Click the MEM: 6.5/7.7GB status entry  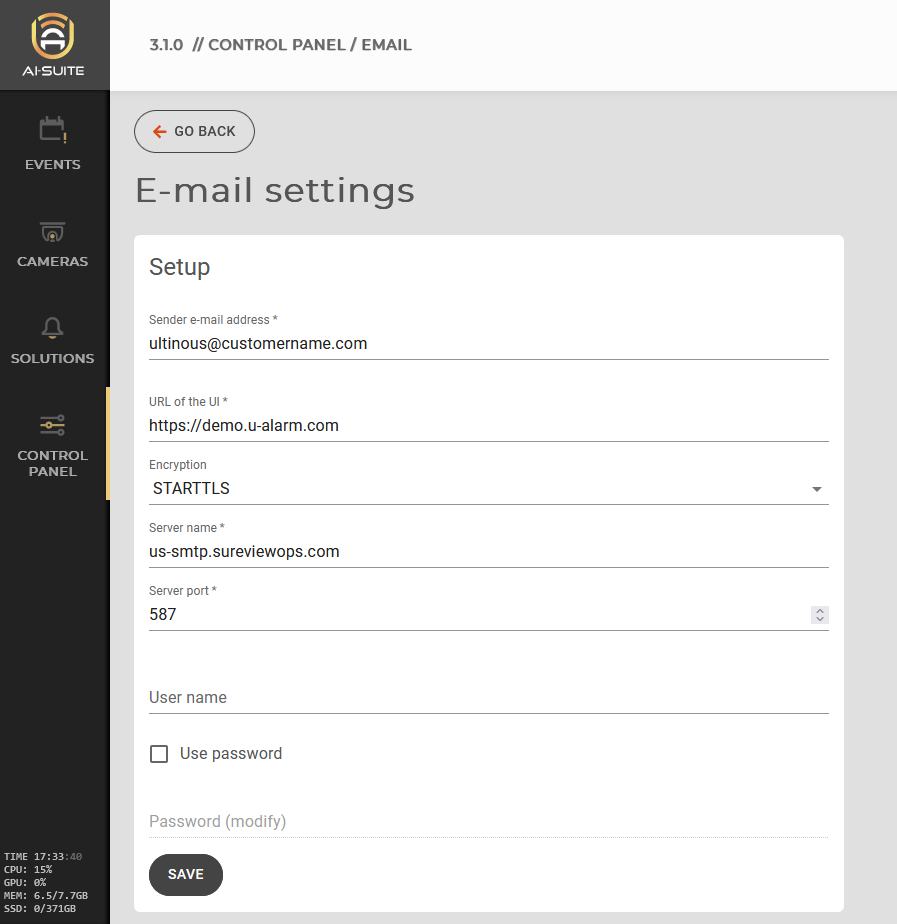tap(46, 895)
